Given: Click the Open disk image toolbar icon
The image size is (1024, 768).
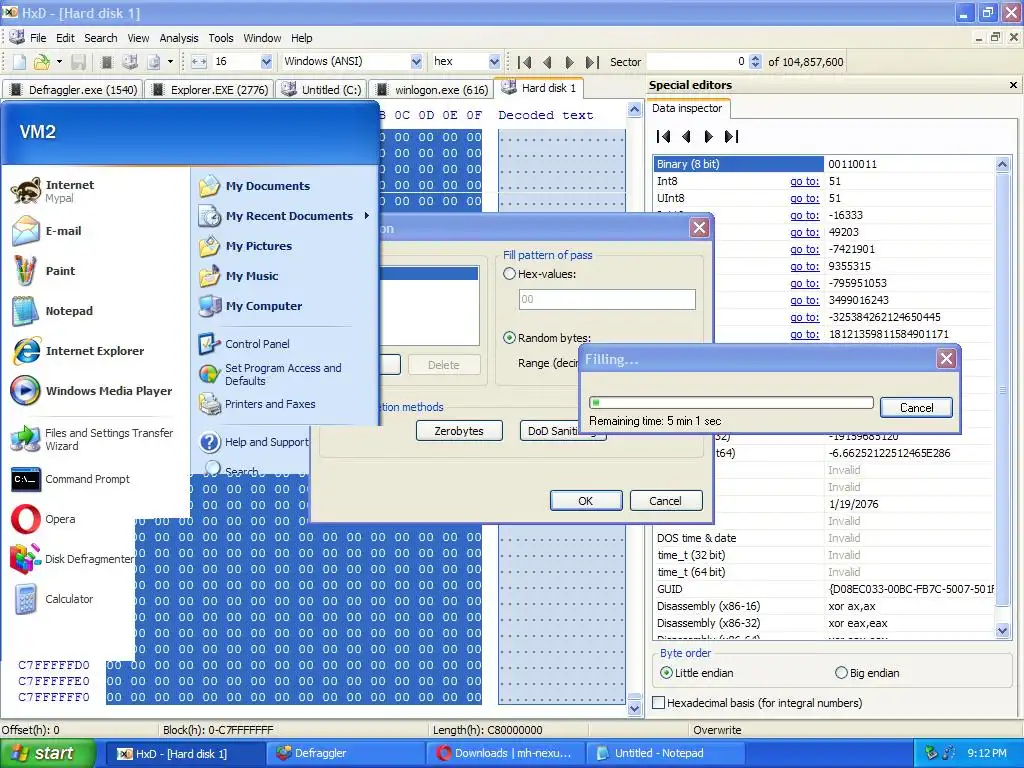Looking at the screenshot, I should click(x=153, y=61).
